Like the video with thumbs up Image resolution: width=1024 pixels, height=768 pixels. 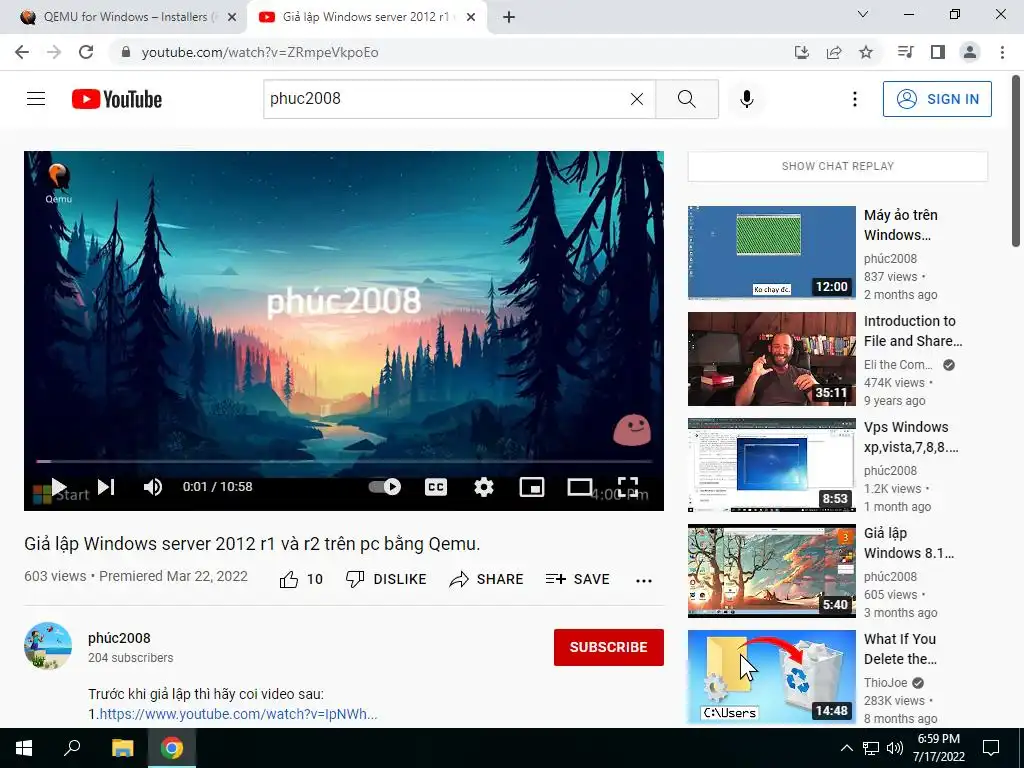301,579
